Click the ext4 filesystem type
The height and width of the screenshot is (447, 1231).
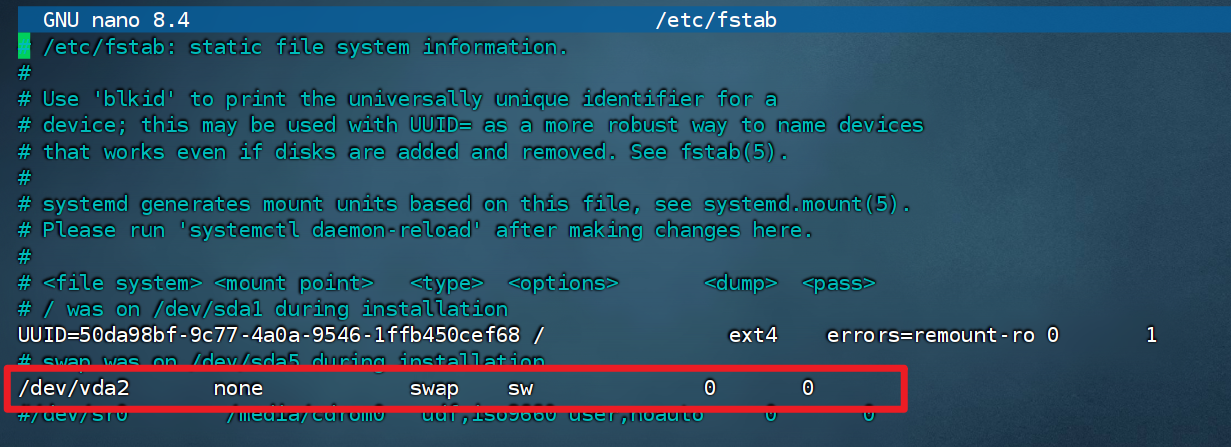pyautogui.click(x=752, y=335)
